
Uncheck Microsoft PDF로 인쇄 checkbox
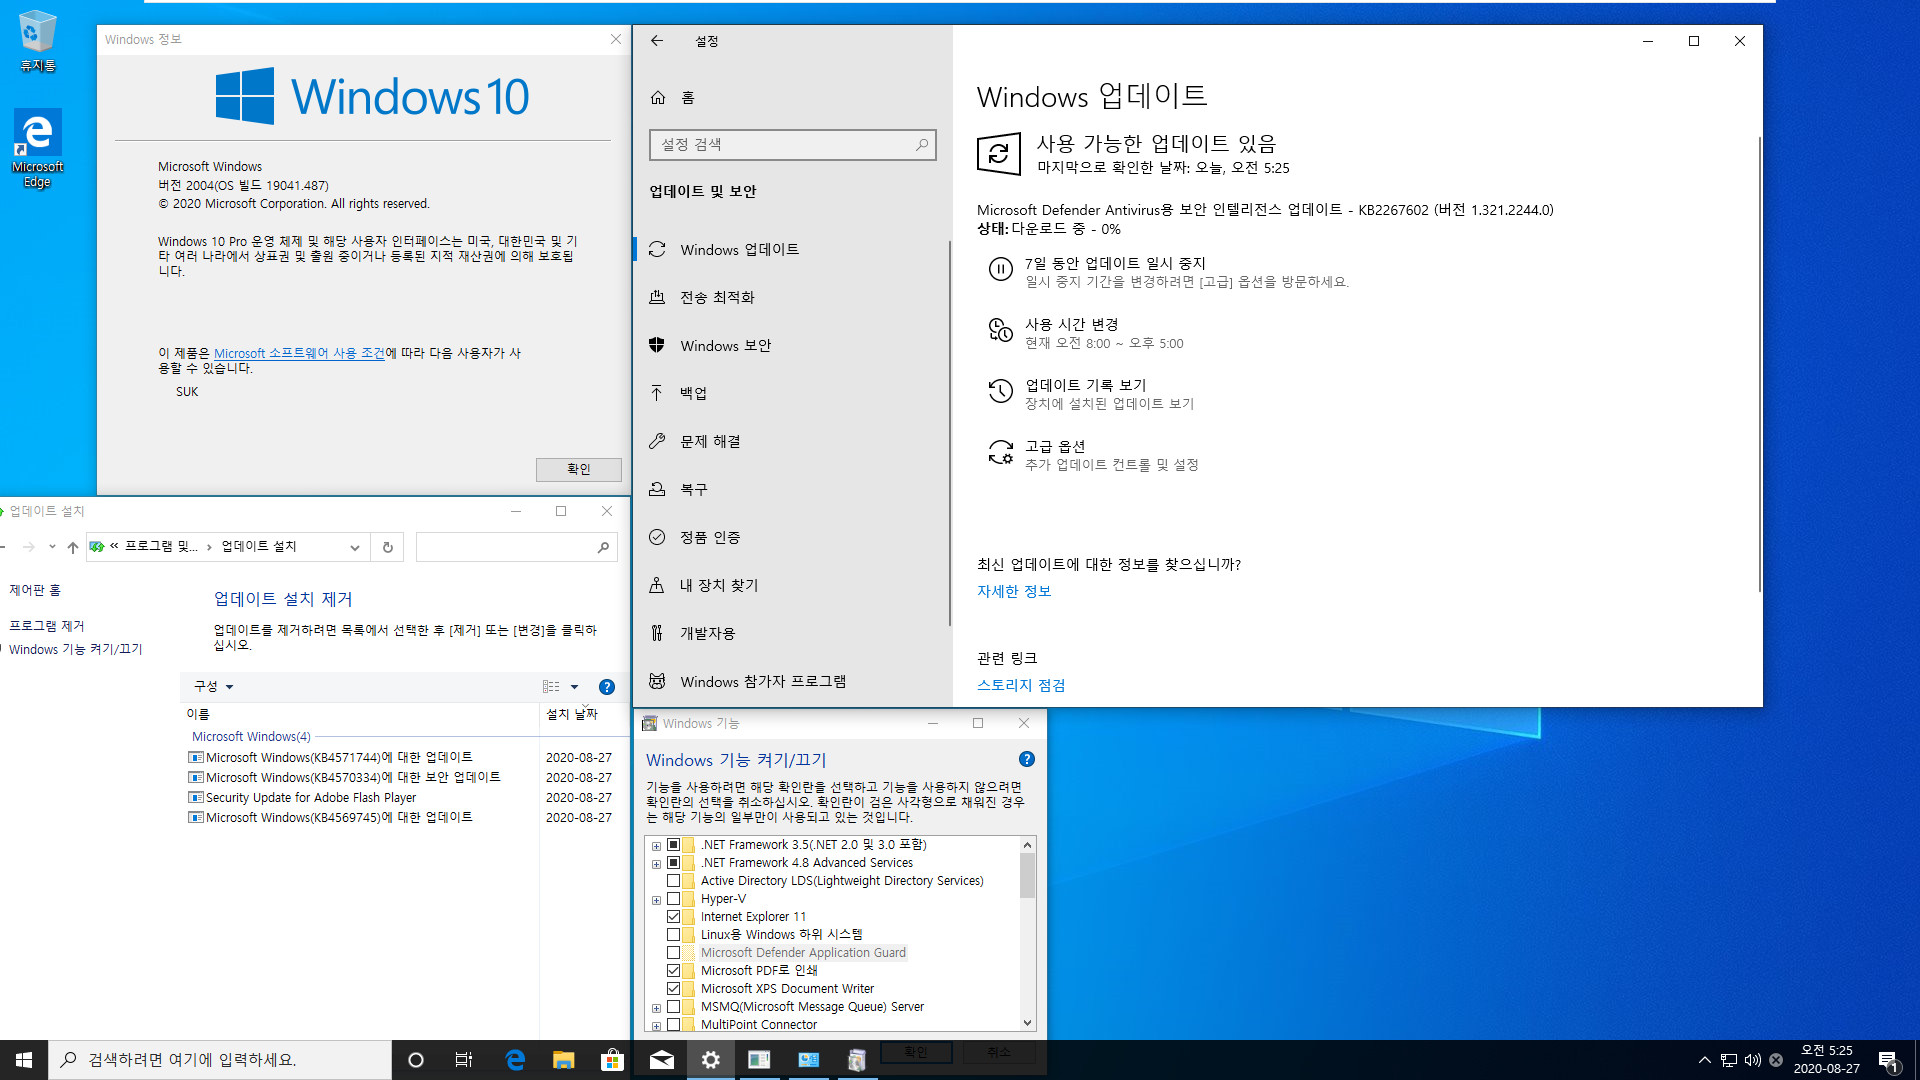click(x=673, y=971)
